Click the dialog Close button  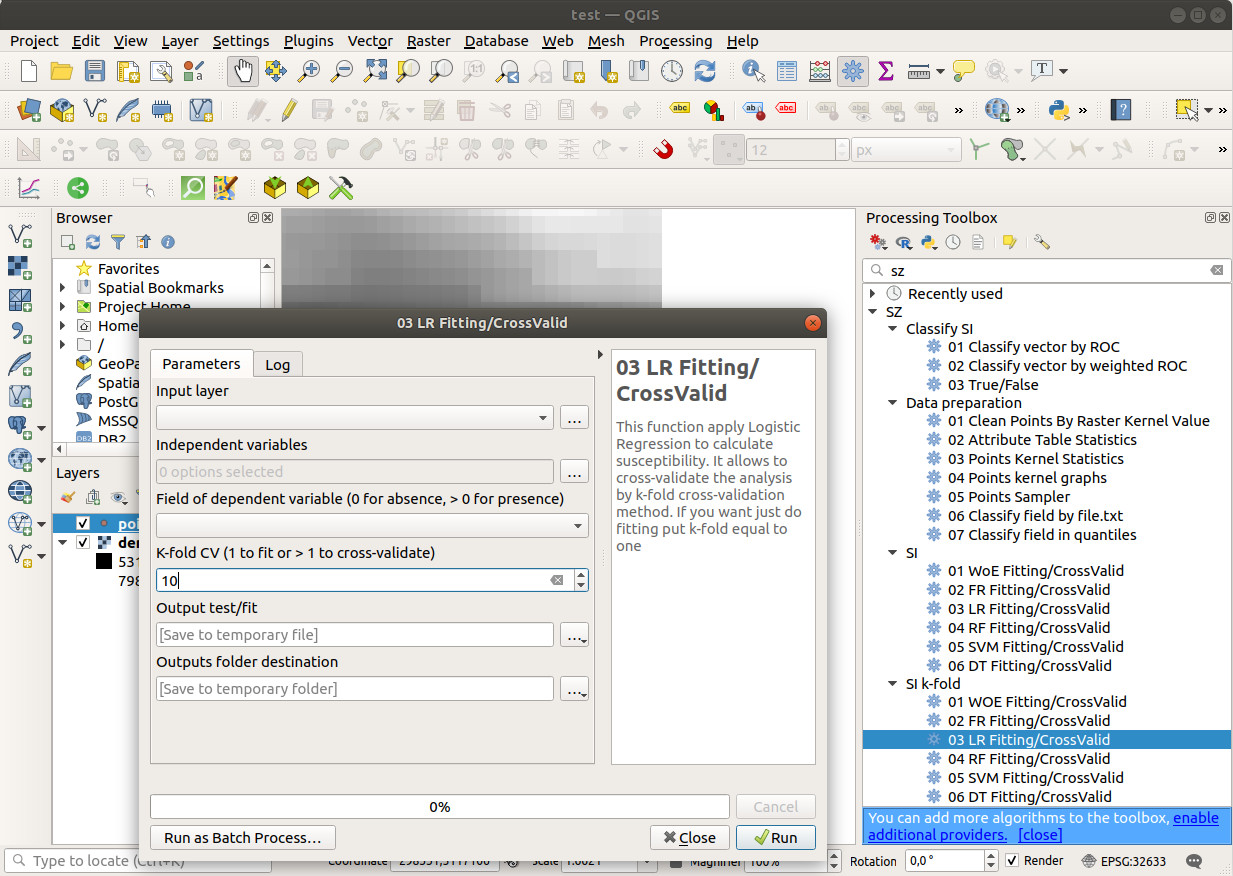[690, 838]
